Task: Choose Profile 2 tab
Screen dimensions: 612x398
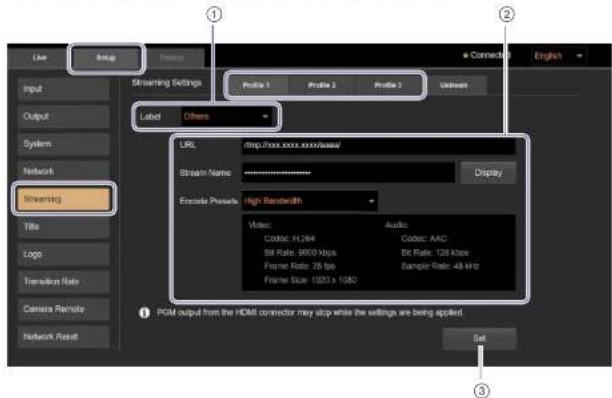Action: point(322,85)
